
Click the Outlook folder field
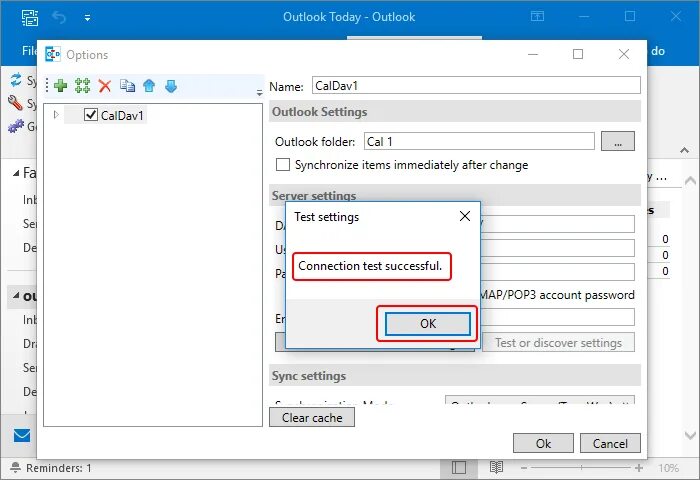point(479,142)
